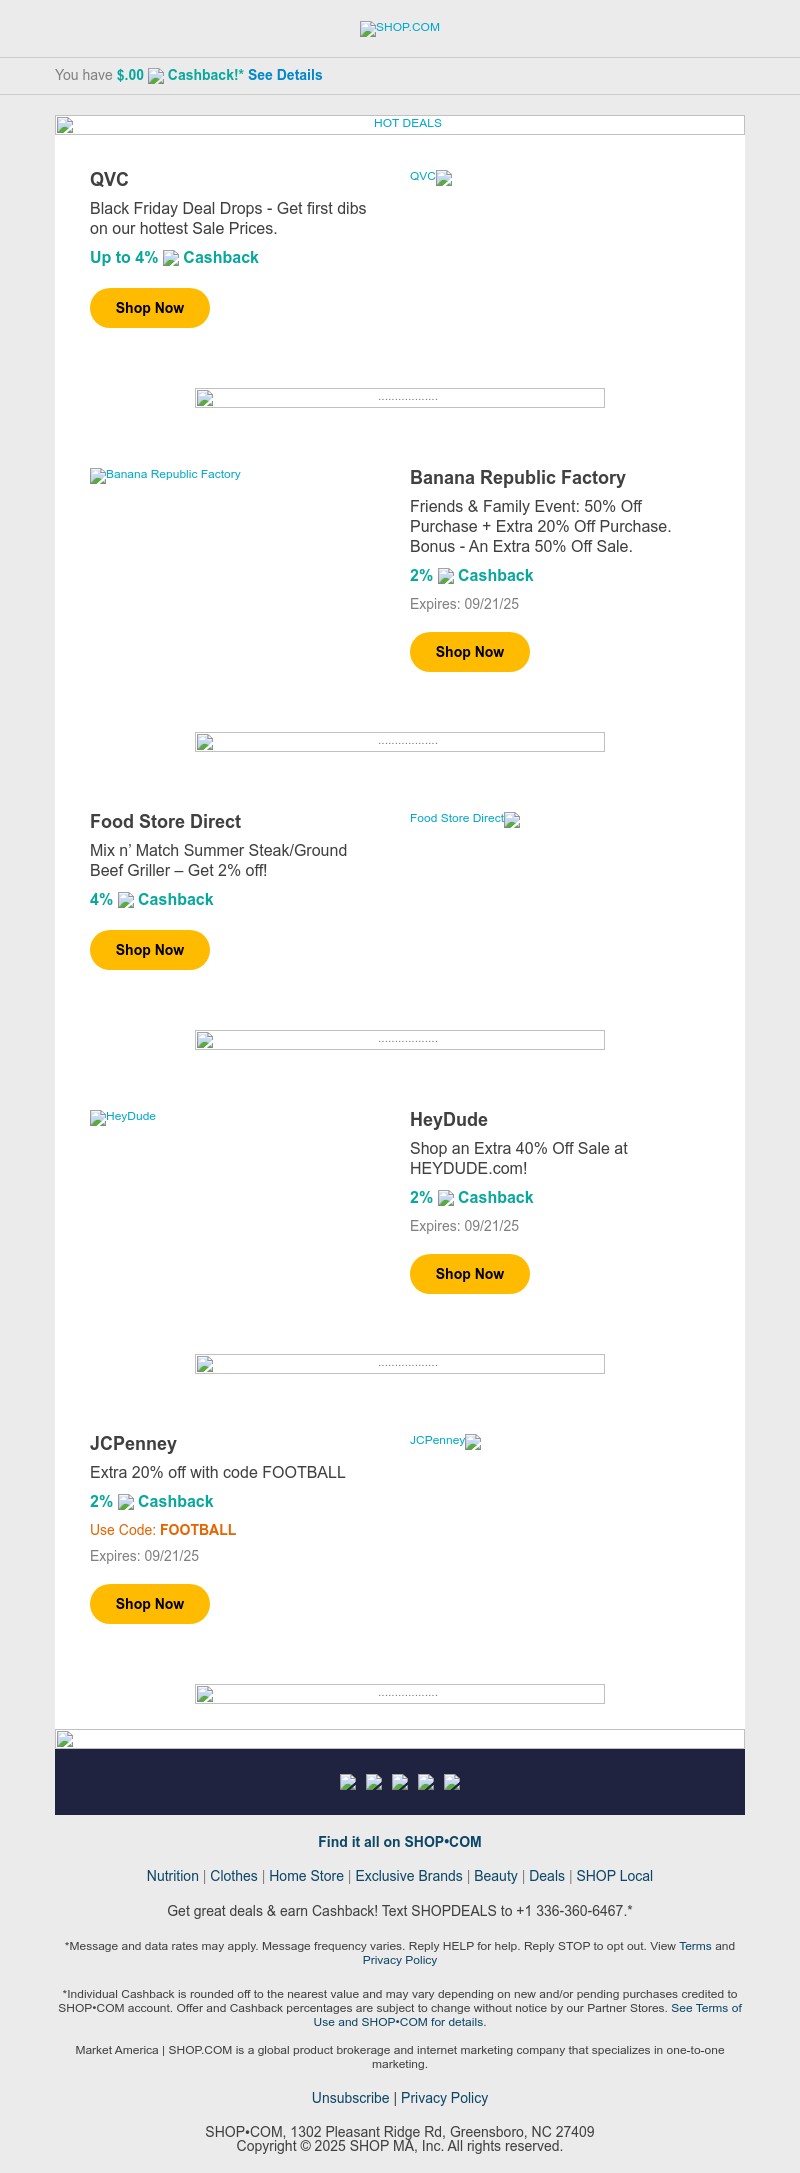Image resolution: width=800 pixels, height=2173 pixels.
Task: Open the "See Details" cashback link
Action: click(285, 75)
